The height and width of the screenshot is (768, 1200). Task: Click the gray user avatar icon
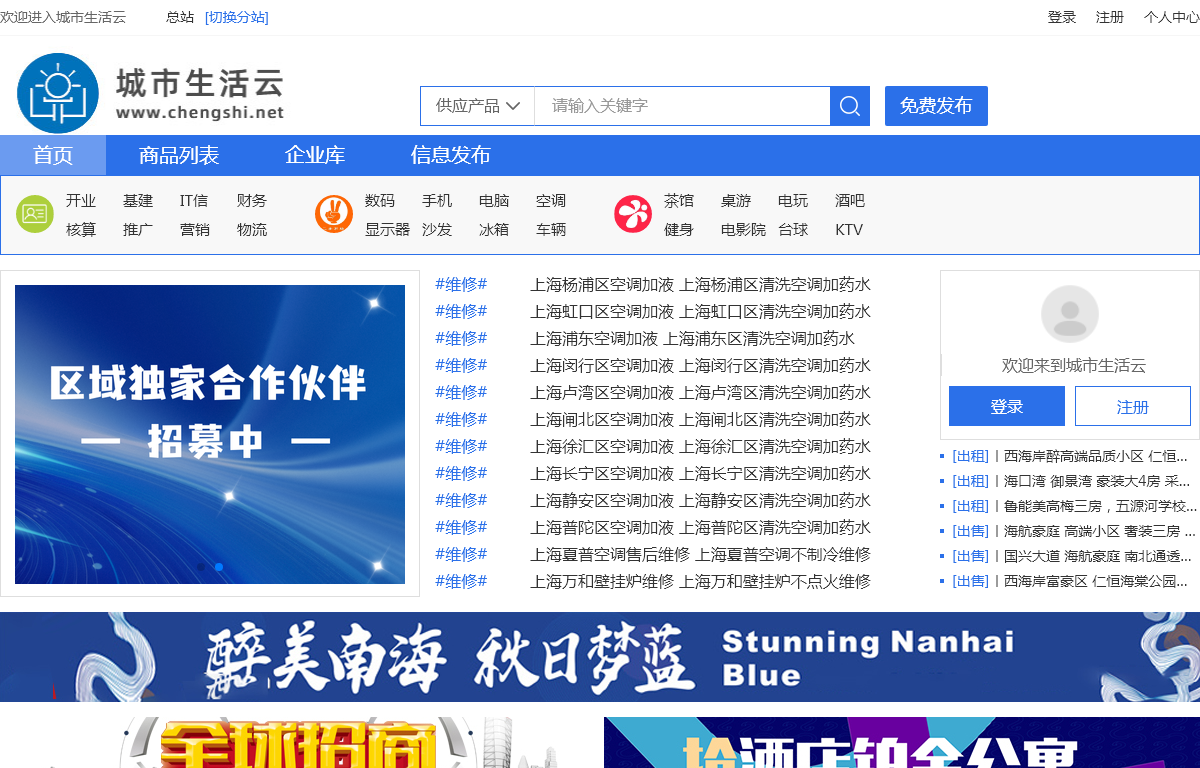coord(1069,314)
